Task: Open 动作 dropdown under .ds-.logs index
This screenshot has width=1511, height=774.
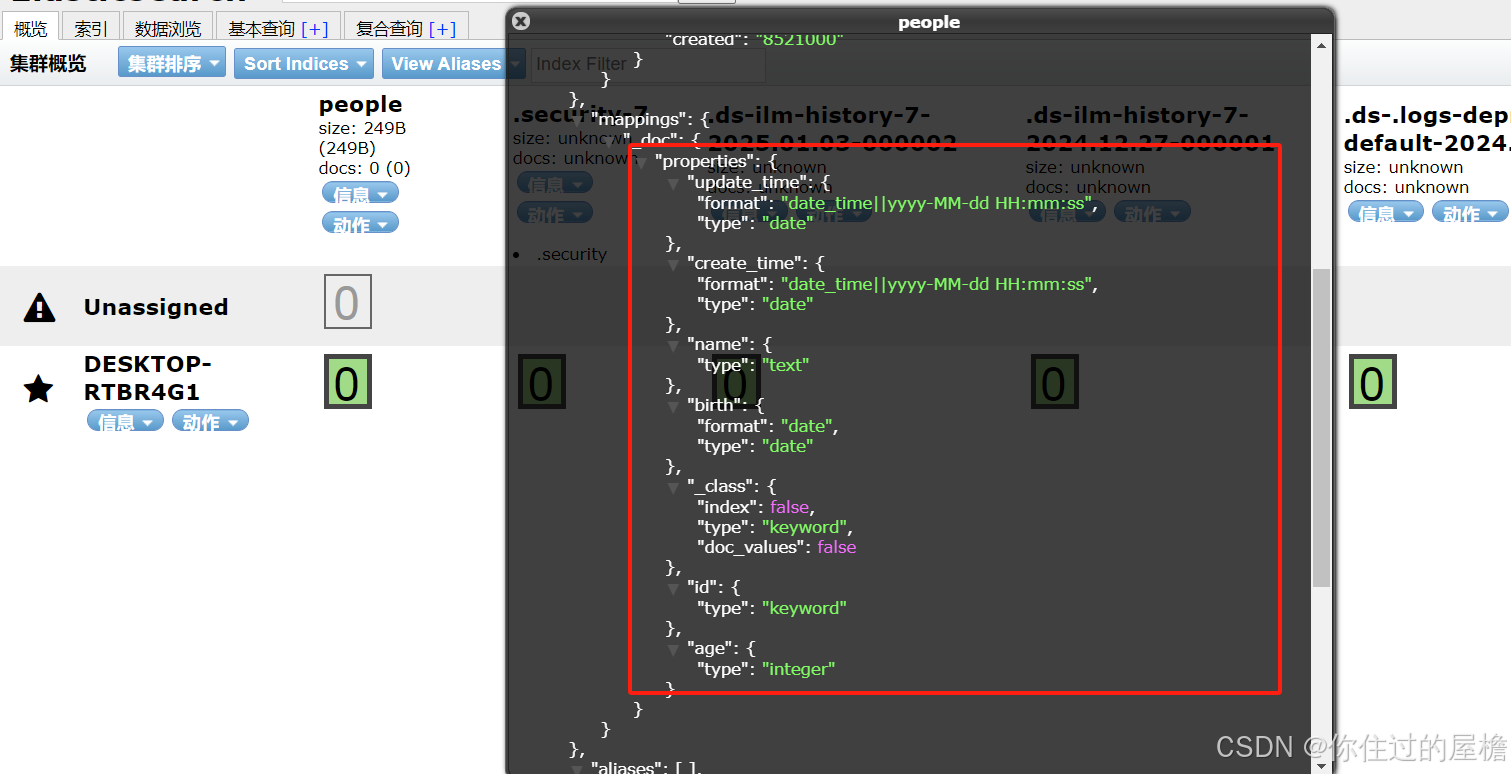Action: click(x=1470, y=212)
